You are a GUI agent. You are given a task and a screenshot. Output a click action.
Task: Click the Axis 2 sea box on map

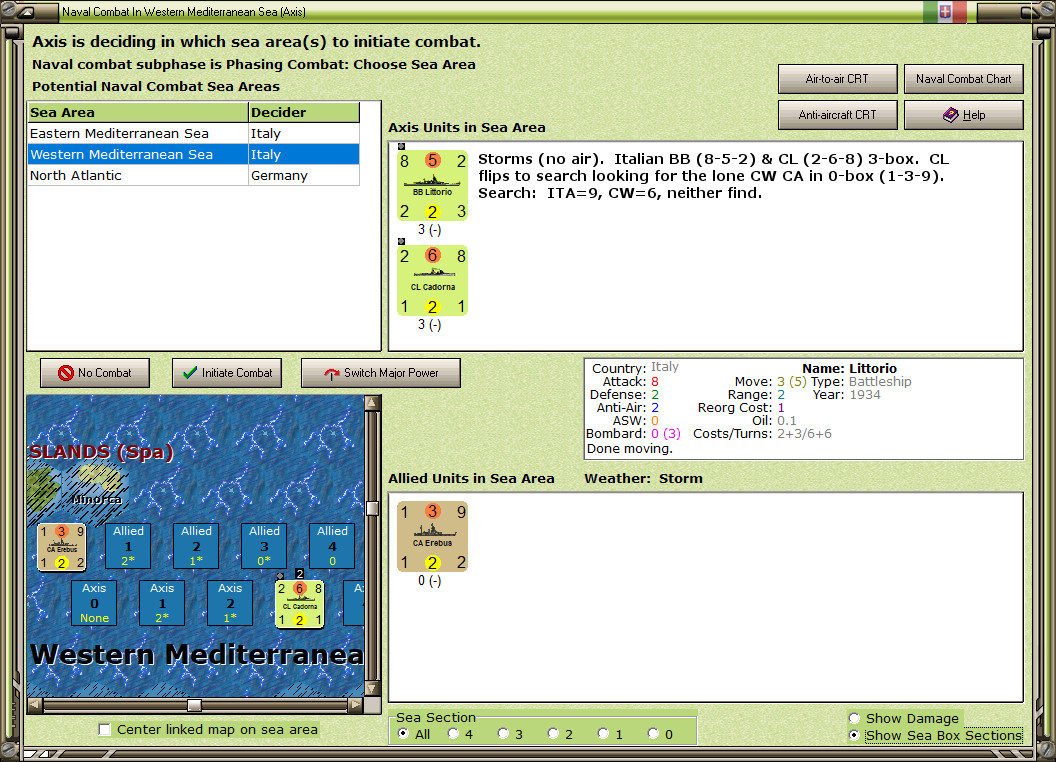pos(230,603)
